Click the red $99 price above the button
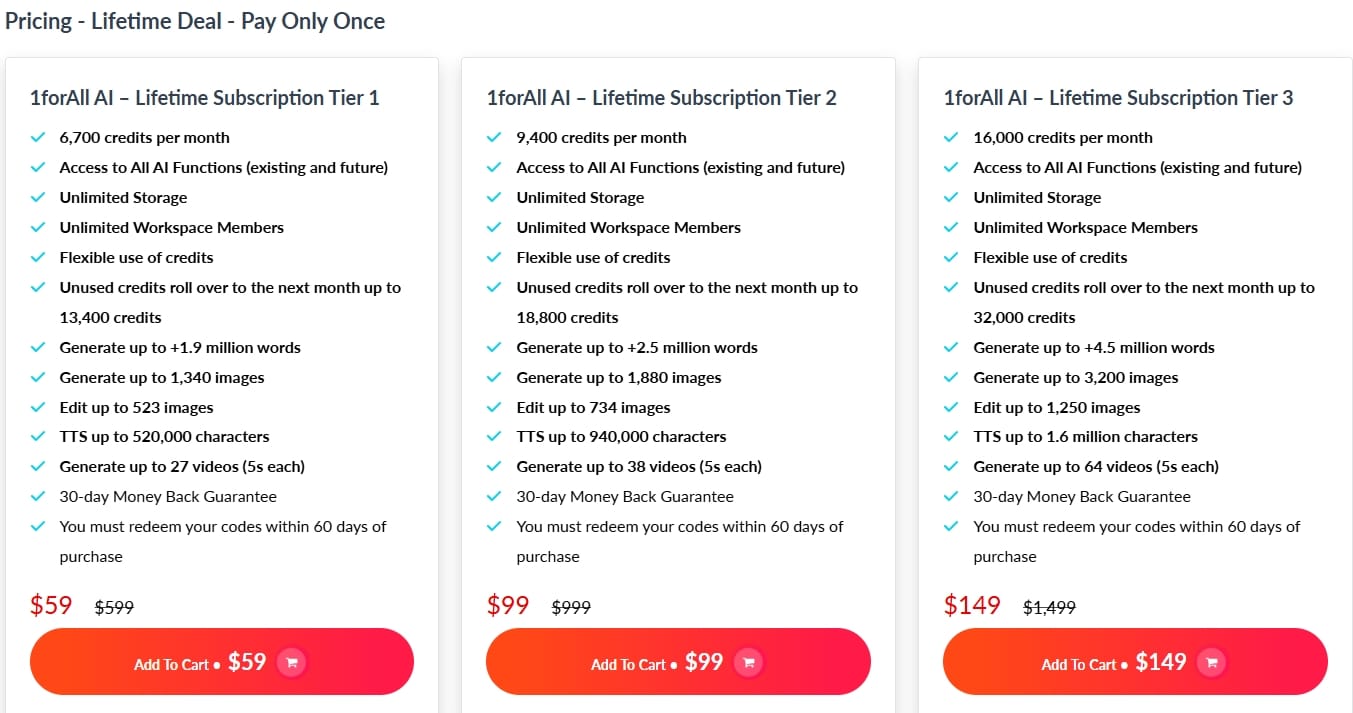 [x=508, y=605]
